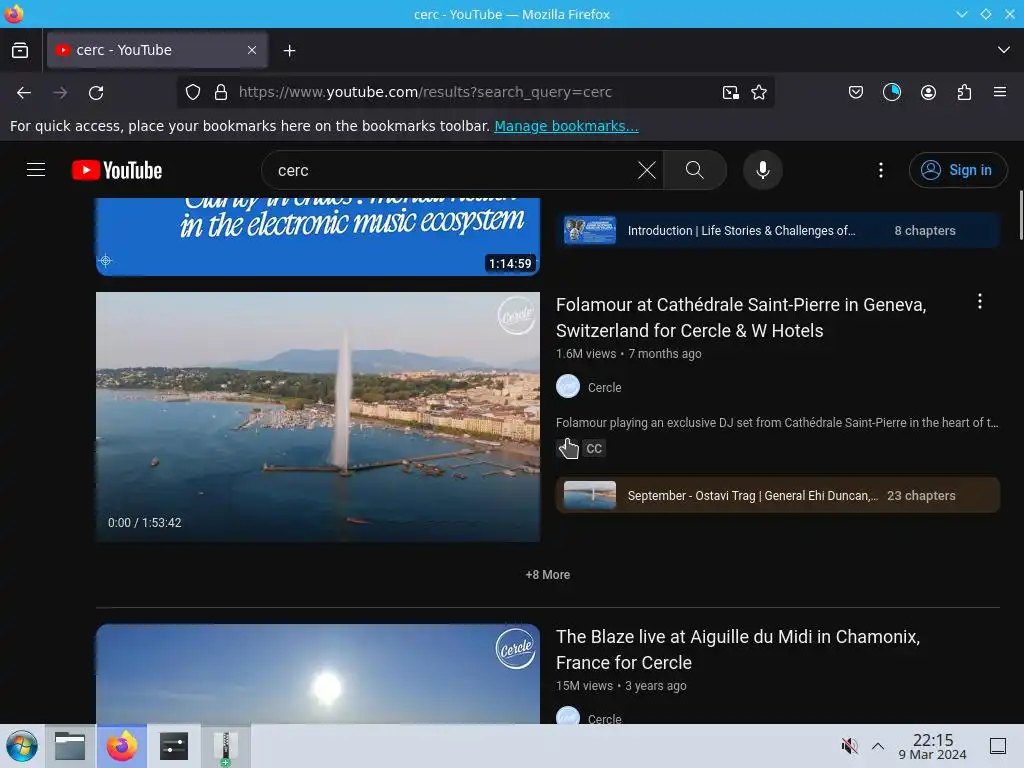Go back with the browser back arrow
The image size is (1024, 768).
pos(24,93)
